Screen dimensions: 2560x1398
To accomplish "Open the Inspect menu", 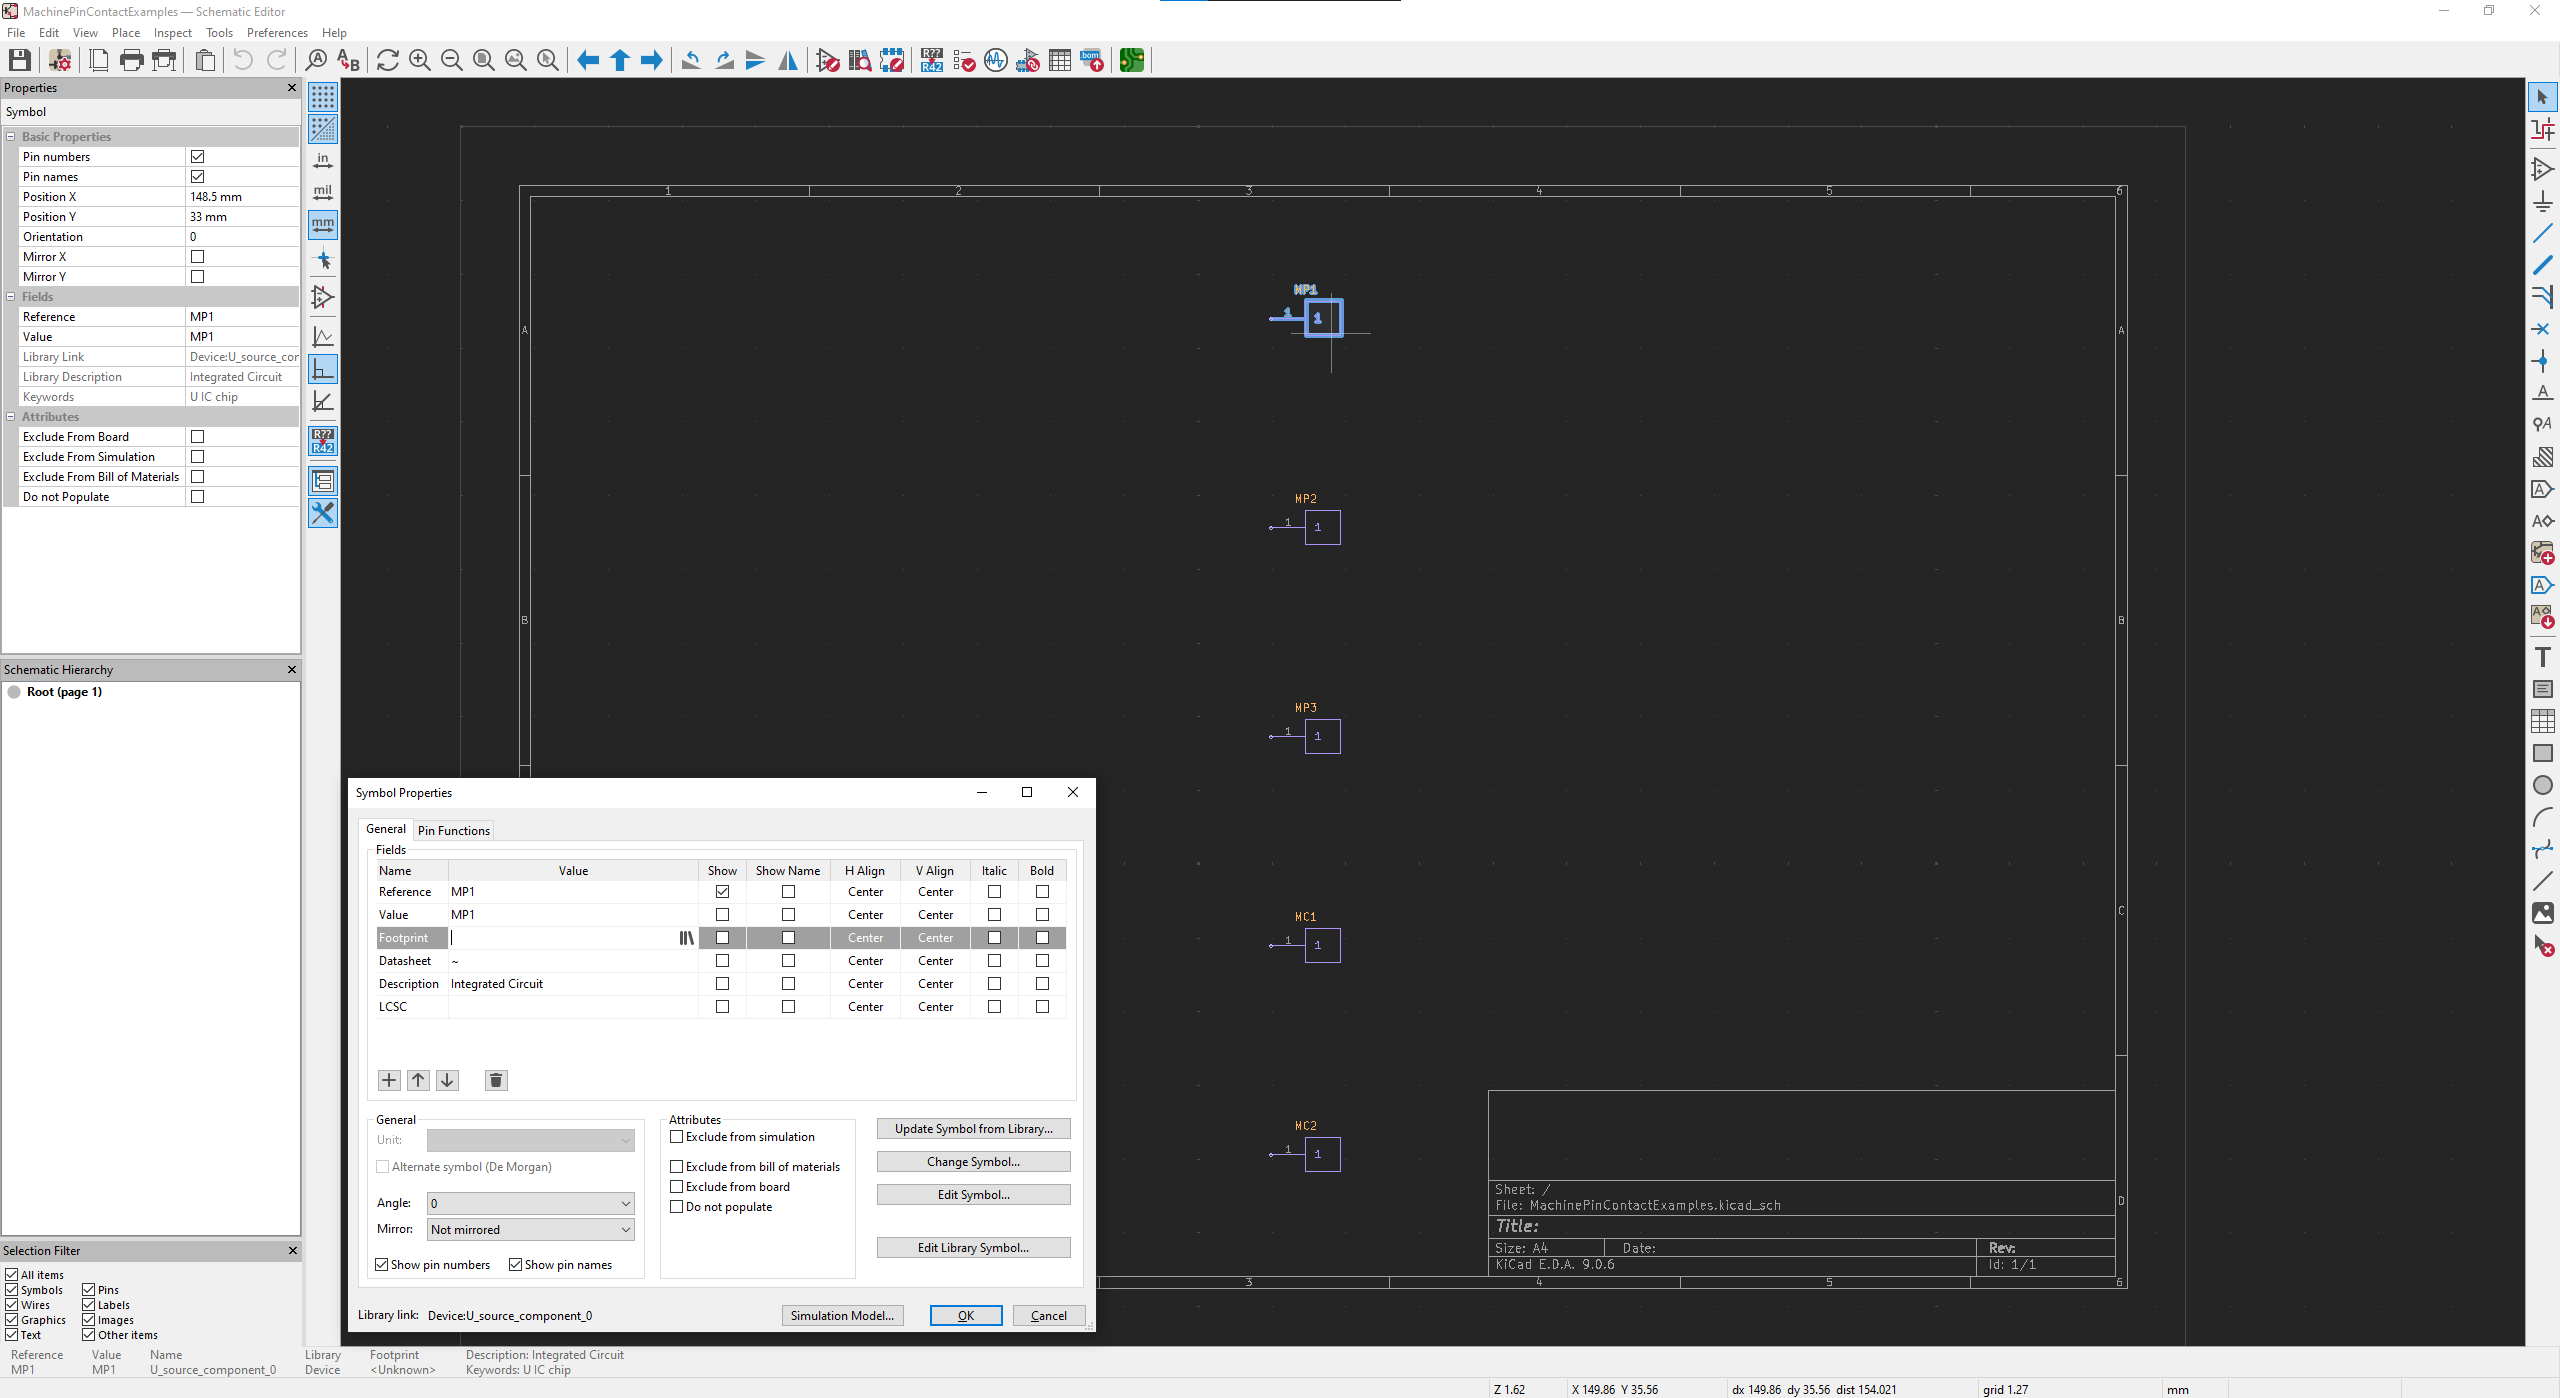I will tap(172, 33).
